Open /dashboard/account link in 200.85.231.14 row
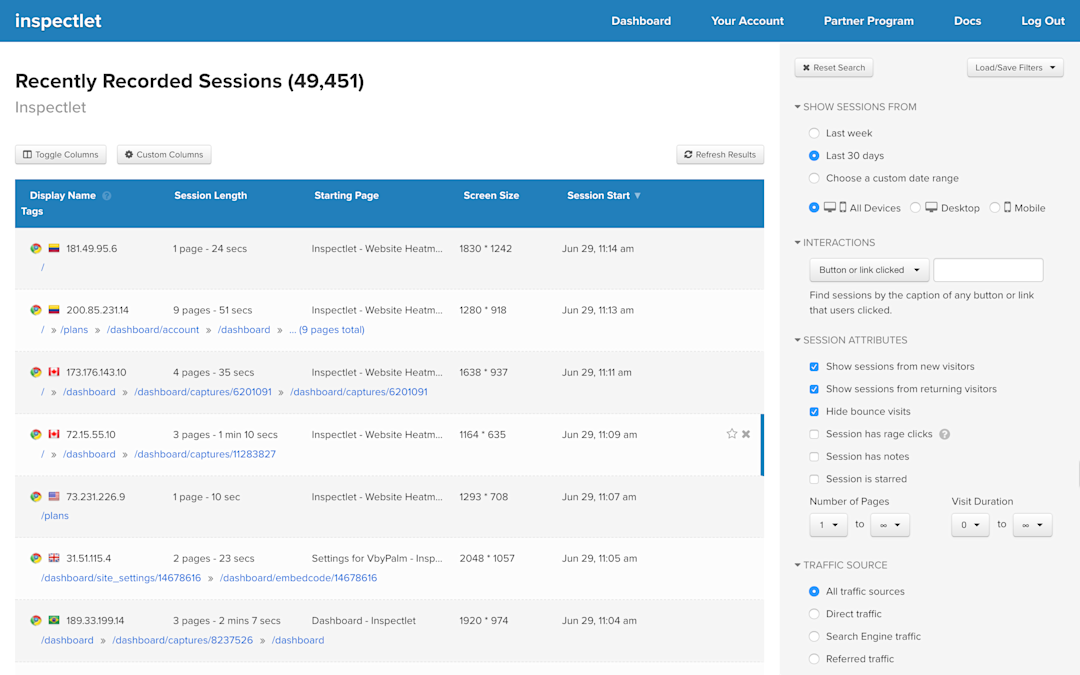The image size is (1080, 675). coord(153,330)
